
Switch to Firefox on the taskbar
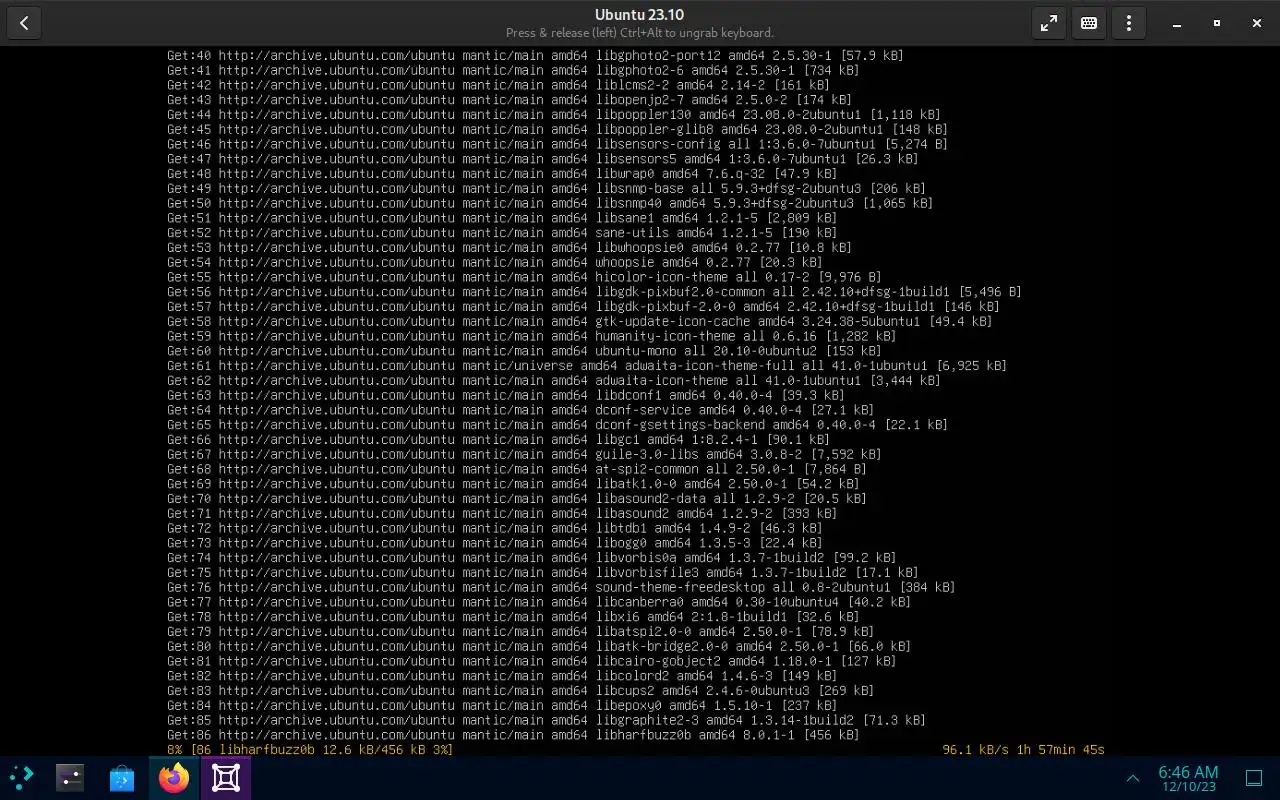pos(174,777)
